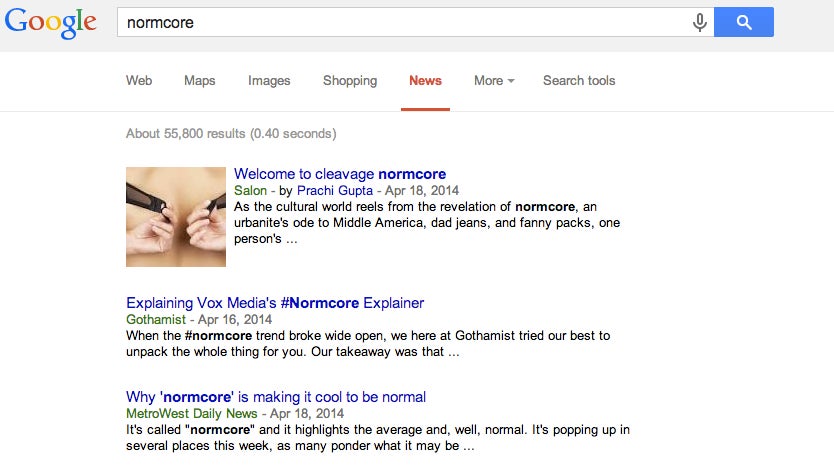This screenshot has height=471, width=834.
Task: Click the MetroWest Daily News source
Action: (x=191, y=414)
